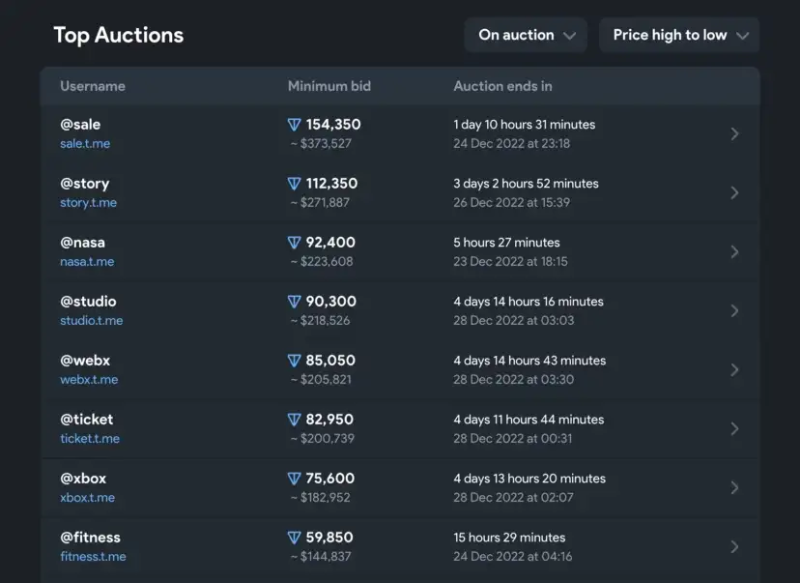Click the TON icon beside 154,350 bid
This screenshot has height=583, width=800.
pyautogui.click(x=294, y=125)
